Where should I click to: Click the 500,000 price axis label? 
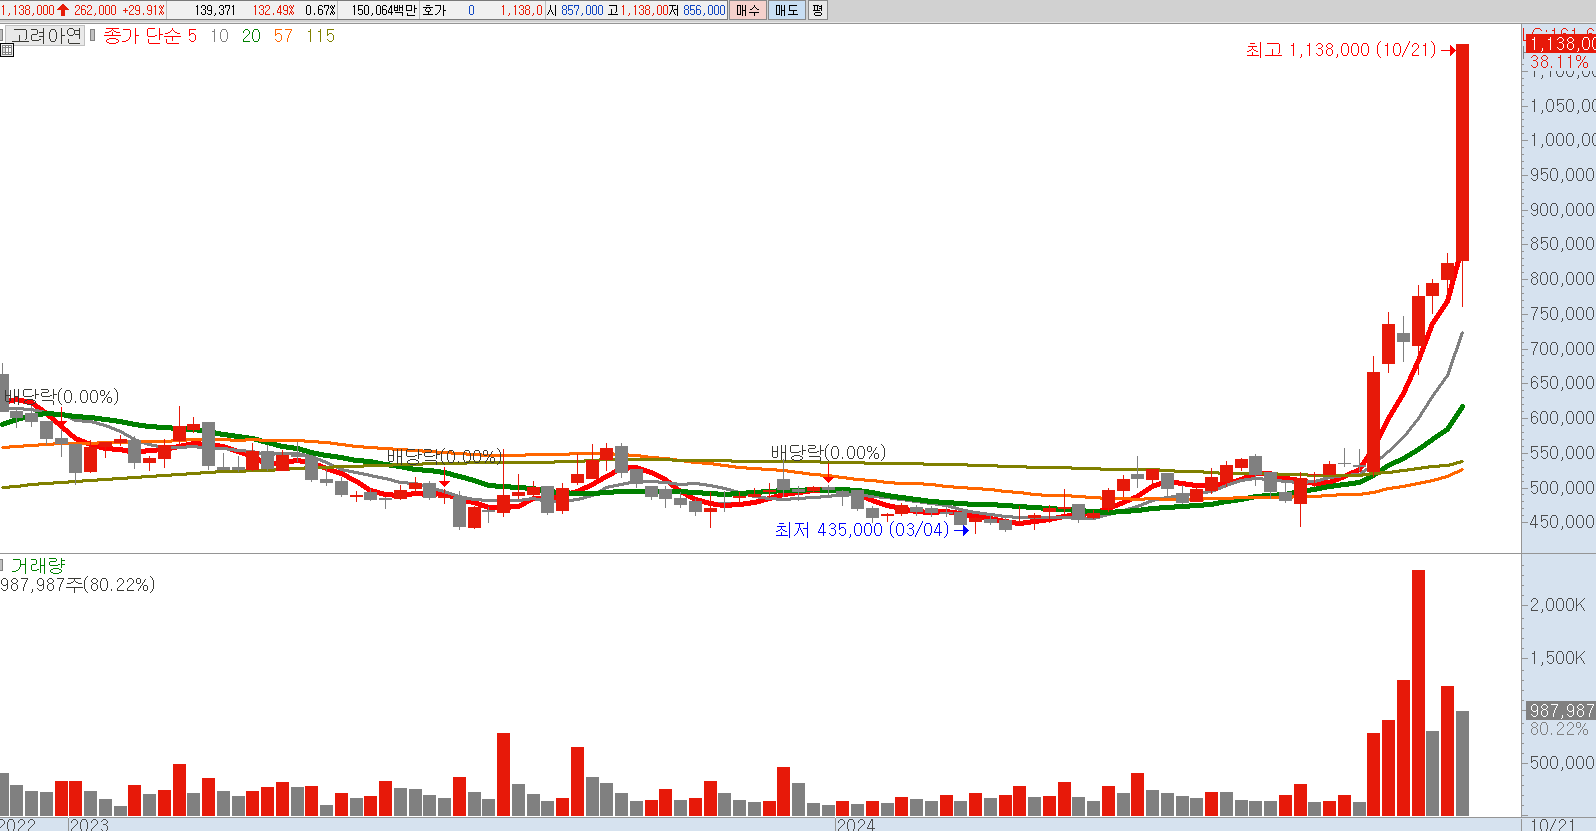tap(1562, 487)
